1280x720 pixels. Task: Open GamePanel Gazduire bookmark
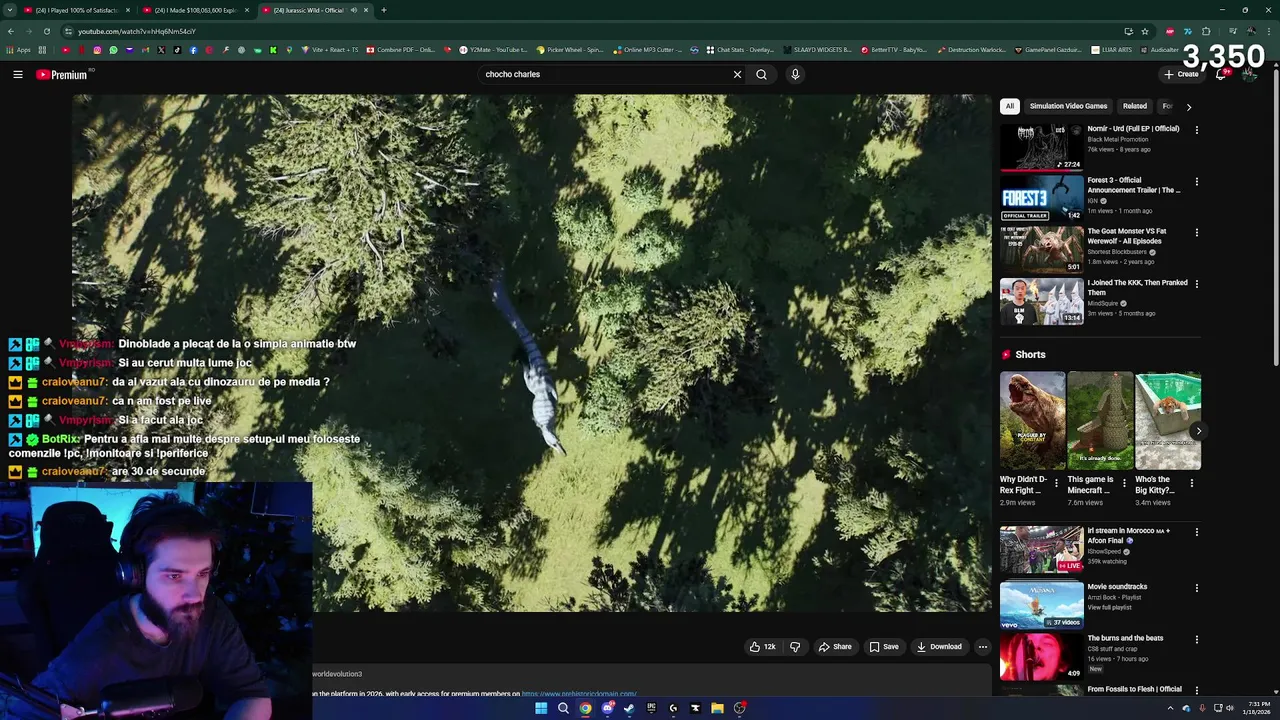tap(1048, 50)
